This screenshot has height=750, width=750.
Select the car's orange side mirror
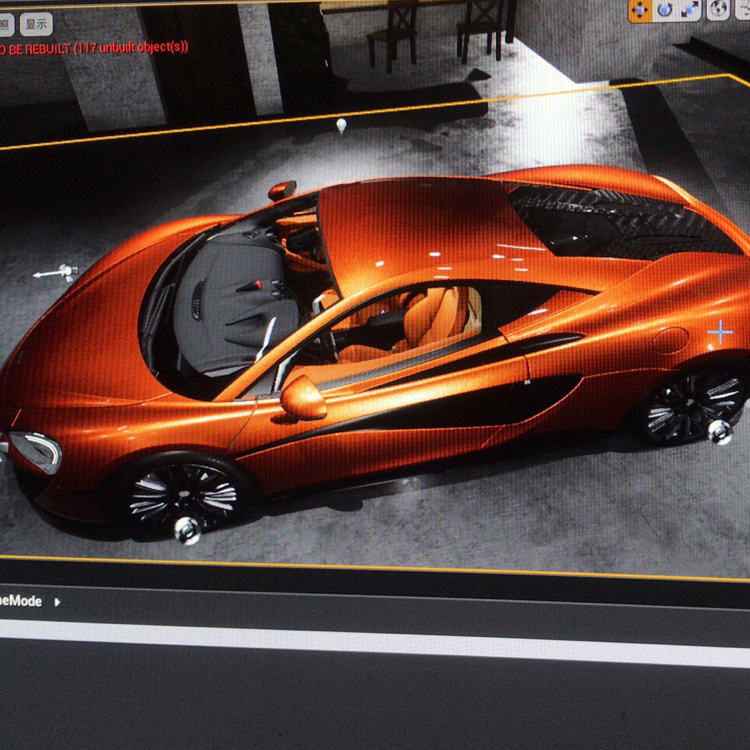tap(303, 397)
